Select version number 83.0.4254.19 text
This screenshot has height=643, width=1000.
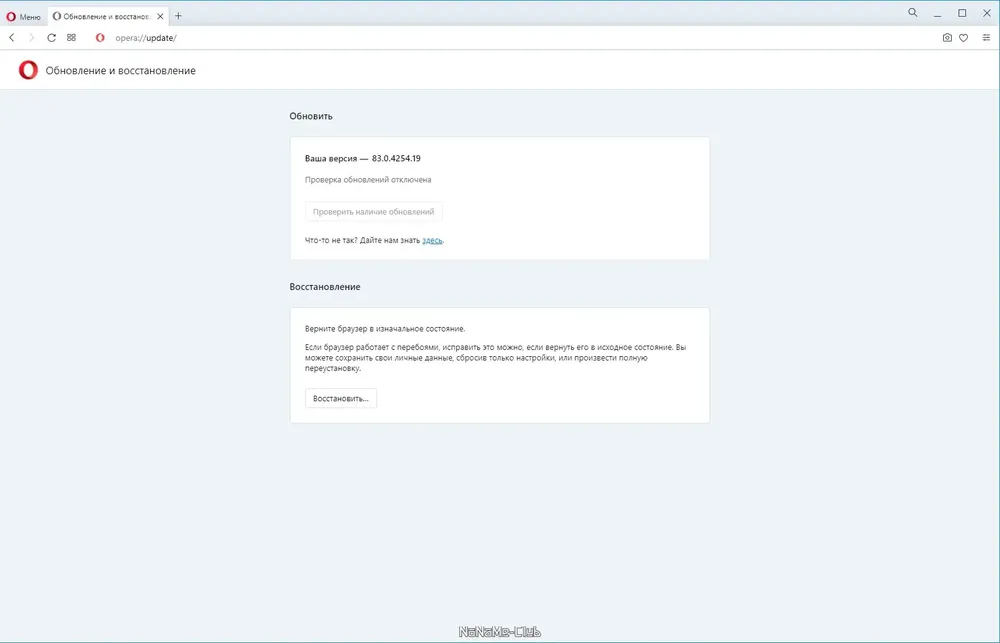pyautogui.click(x=396, y=158)
